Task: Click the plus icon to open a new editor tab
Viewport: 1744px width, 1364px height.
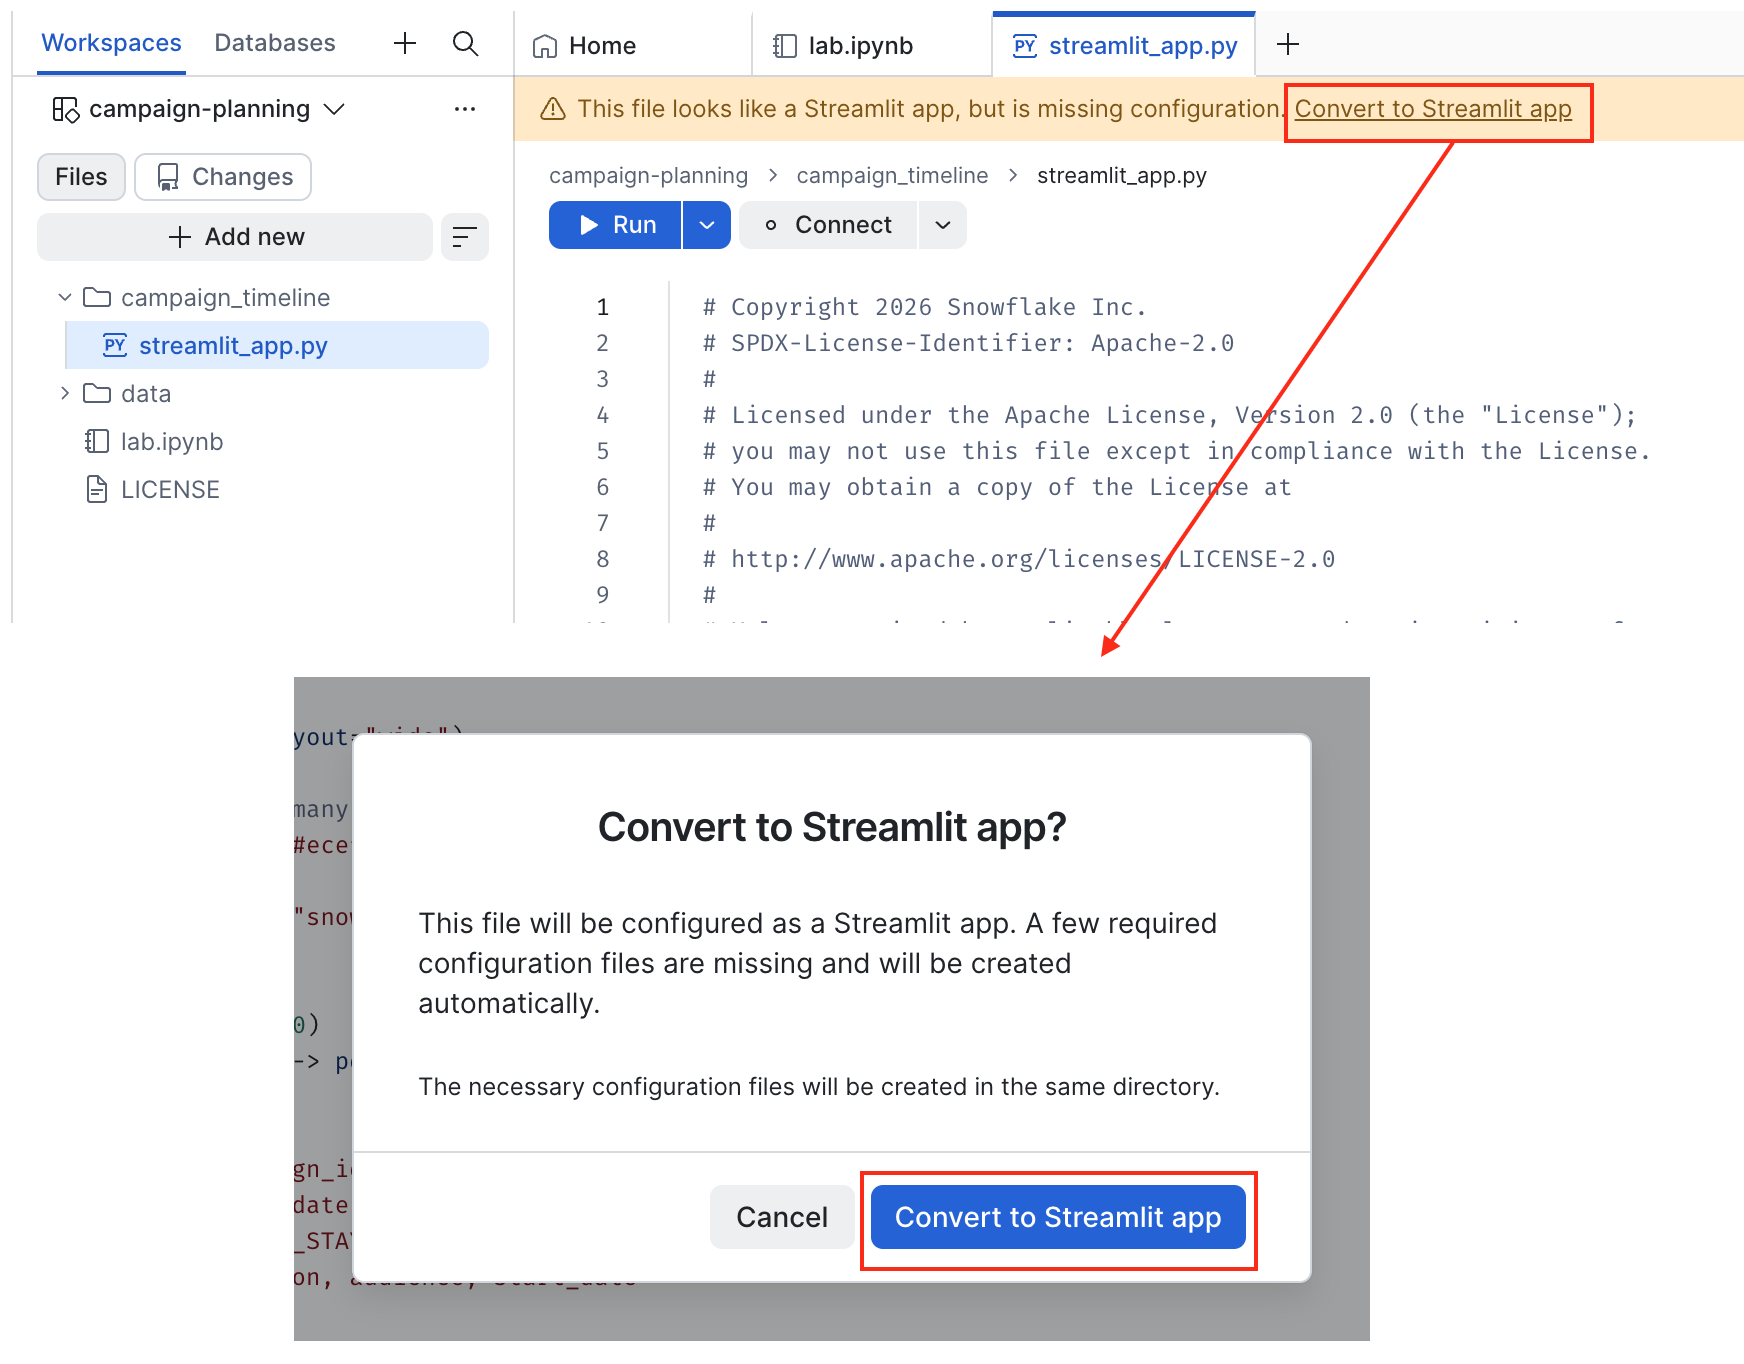Action: (x=1288, y=44)
